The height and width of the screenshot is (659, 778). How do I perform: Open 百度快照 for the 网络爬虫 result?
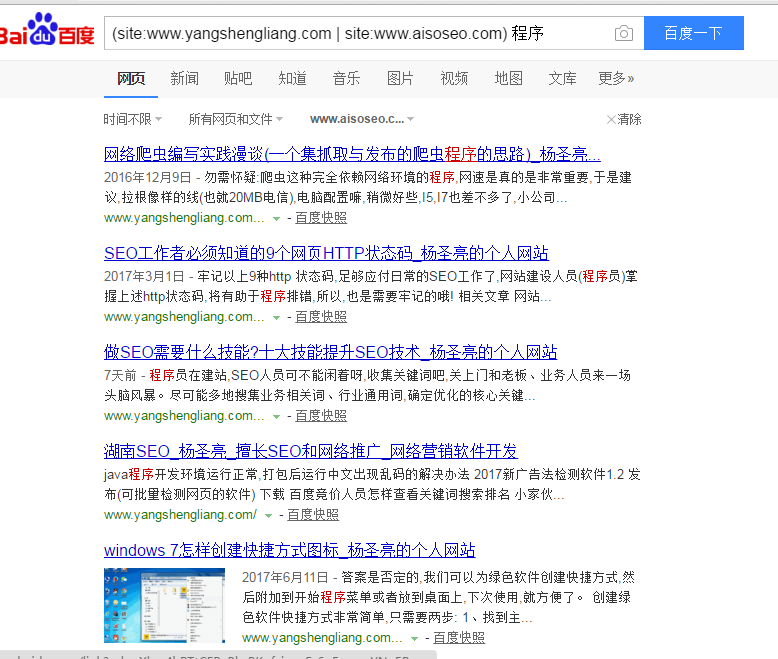point(321,218)
